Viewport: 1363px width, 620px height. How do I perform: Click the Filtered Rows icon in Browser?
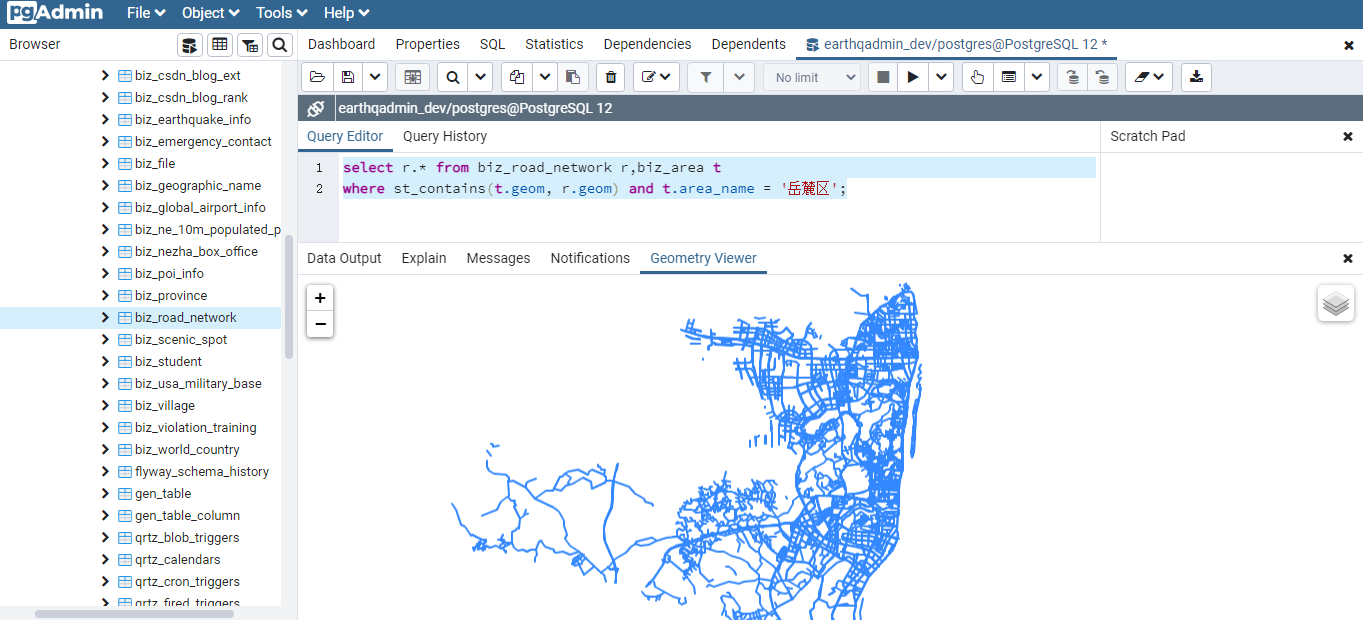pos(250,44)
